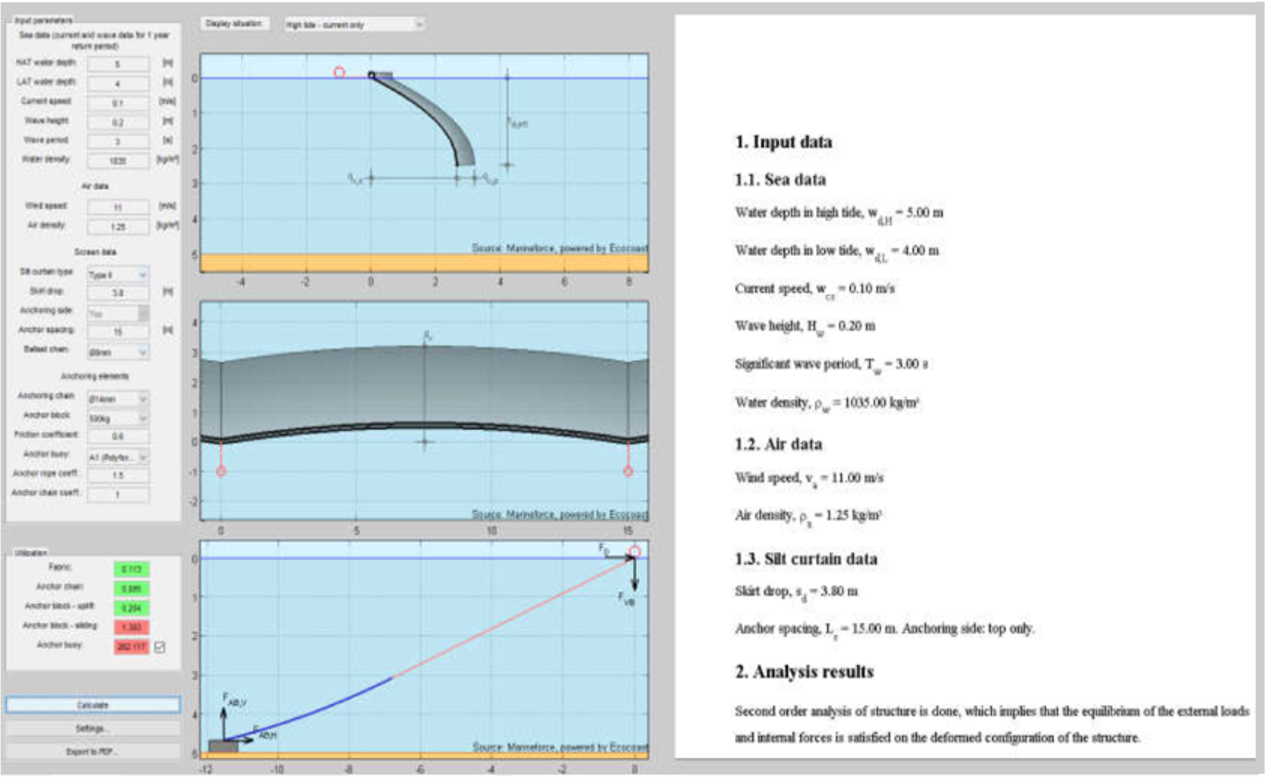Image resolution: width=1278 pixels, height=783 pixels.
Task: Click the red anchor circle in top plot
Action: (x=339, y=73)
